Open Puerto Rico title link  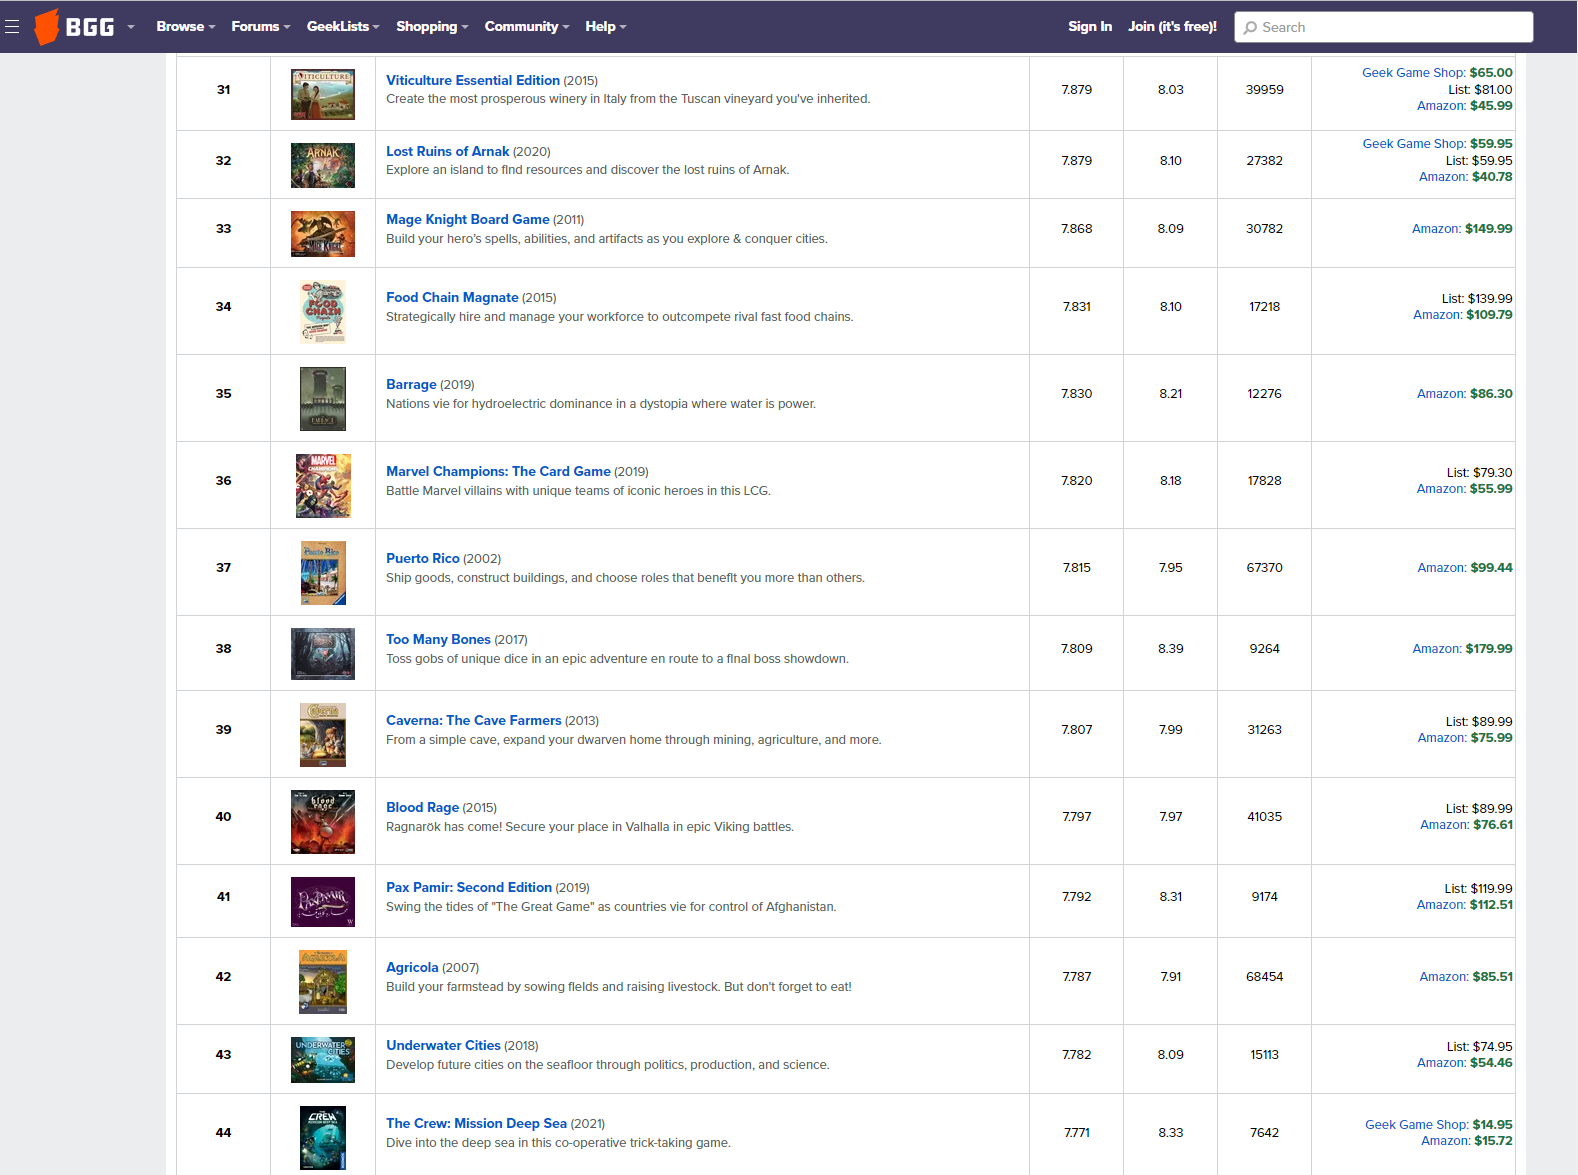click(x=423, y=558)
